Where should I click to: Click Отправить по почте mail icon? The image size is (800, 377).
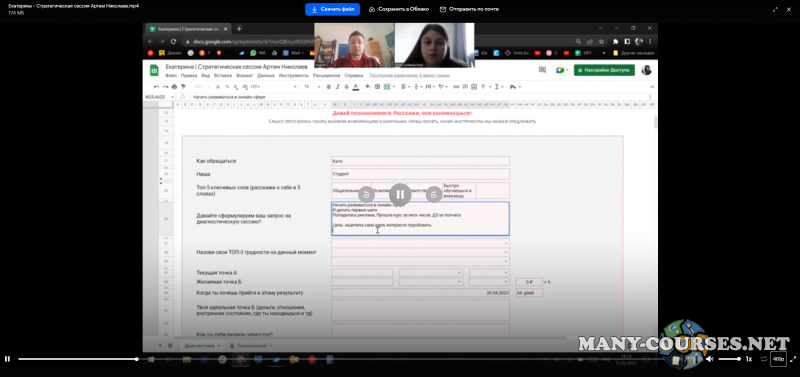(443, 9)
